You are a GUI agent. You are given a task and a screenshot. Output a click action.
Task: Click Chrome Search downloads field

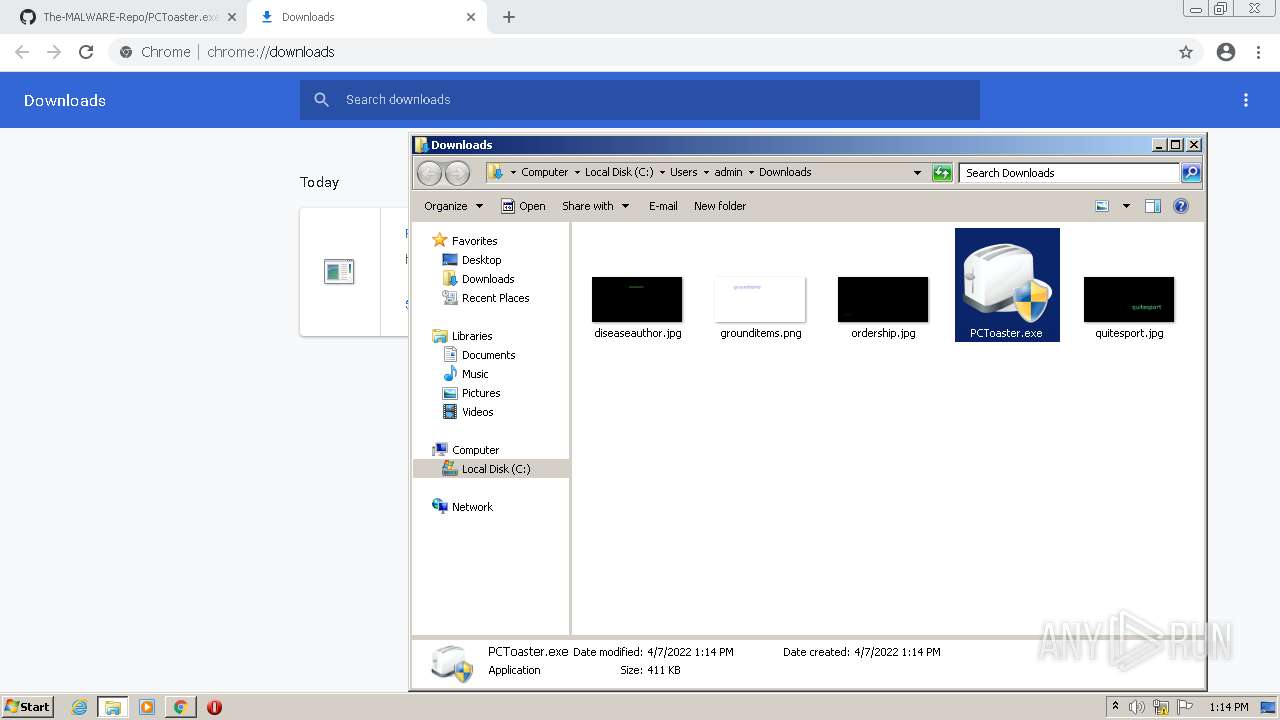640,100
